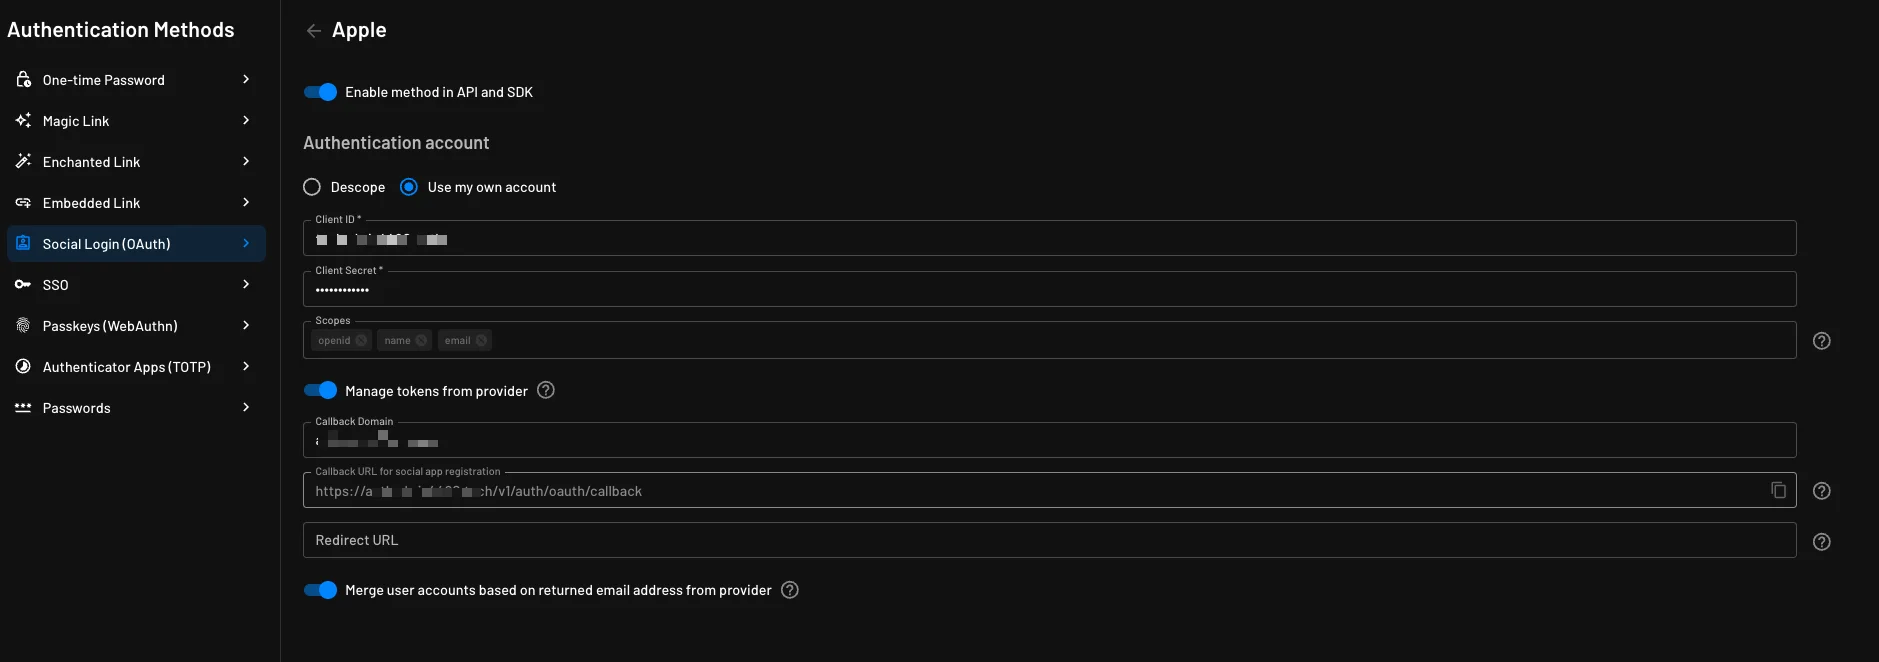Viewport: 1879px width, 662px height.
Task: Copy the callback URL with the copy icon
Action: tap(1778, 490)
